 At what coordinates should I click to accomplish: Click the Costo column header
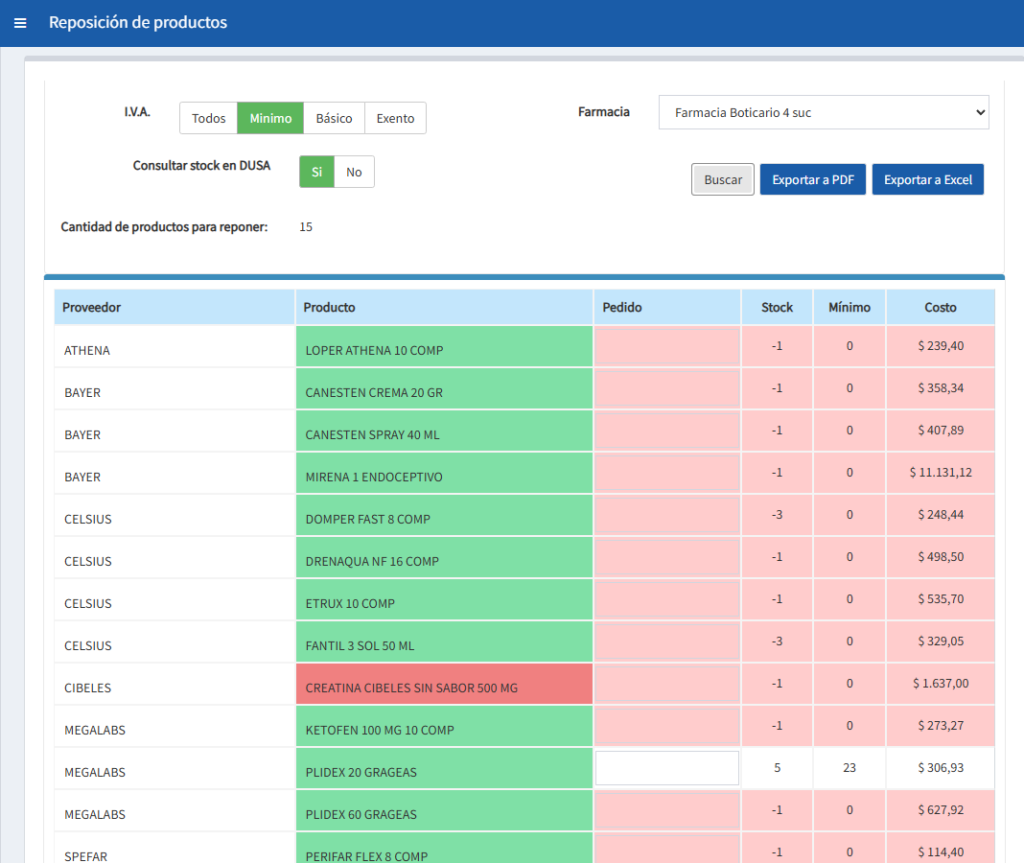point(939,307)
